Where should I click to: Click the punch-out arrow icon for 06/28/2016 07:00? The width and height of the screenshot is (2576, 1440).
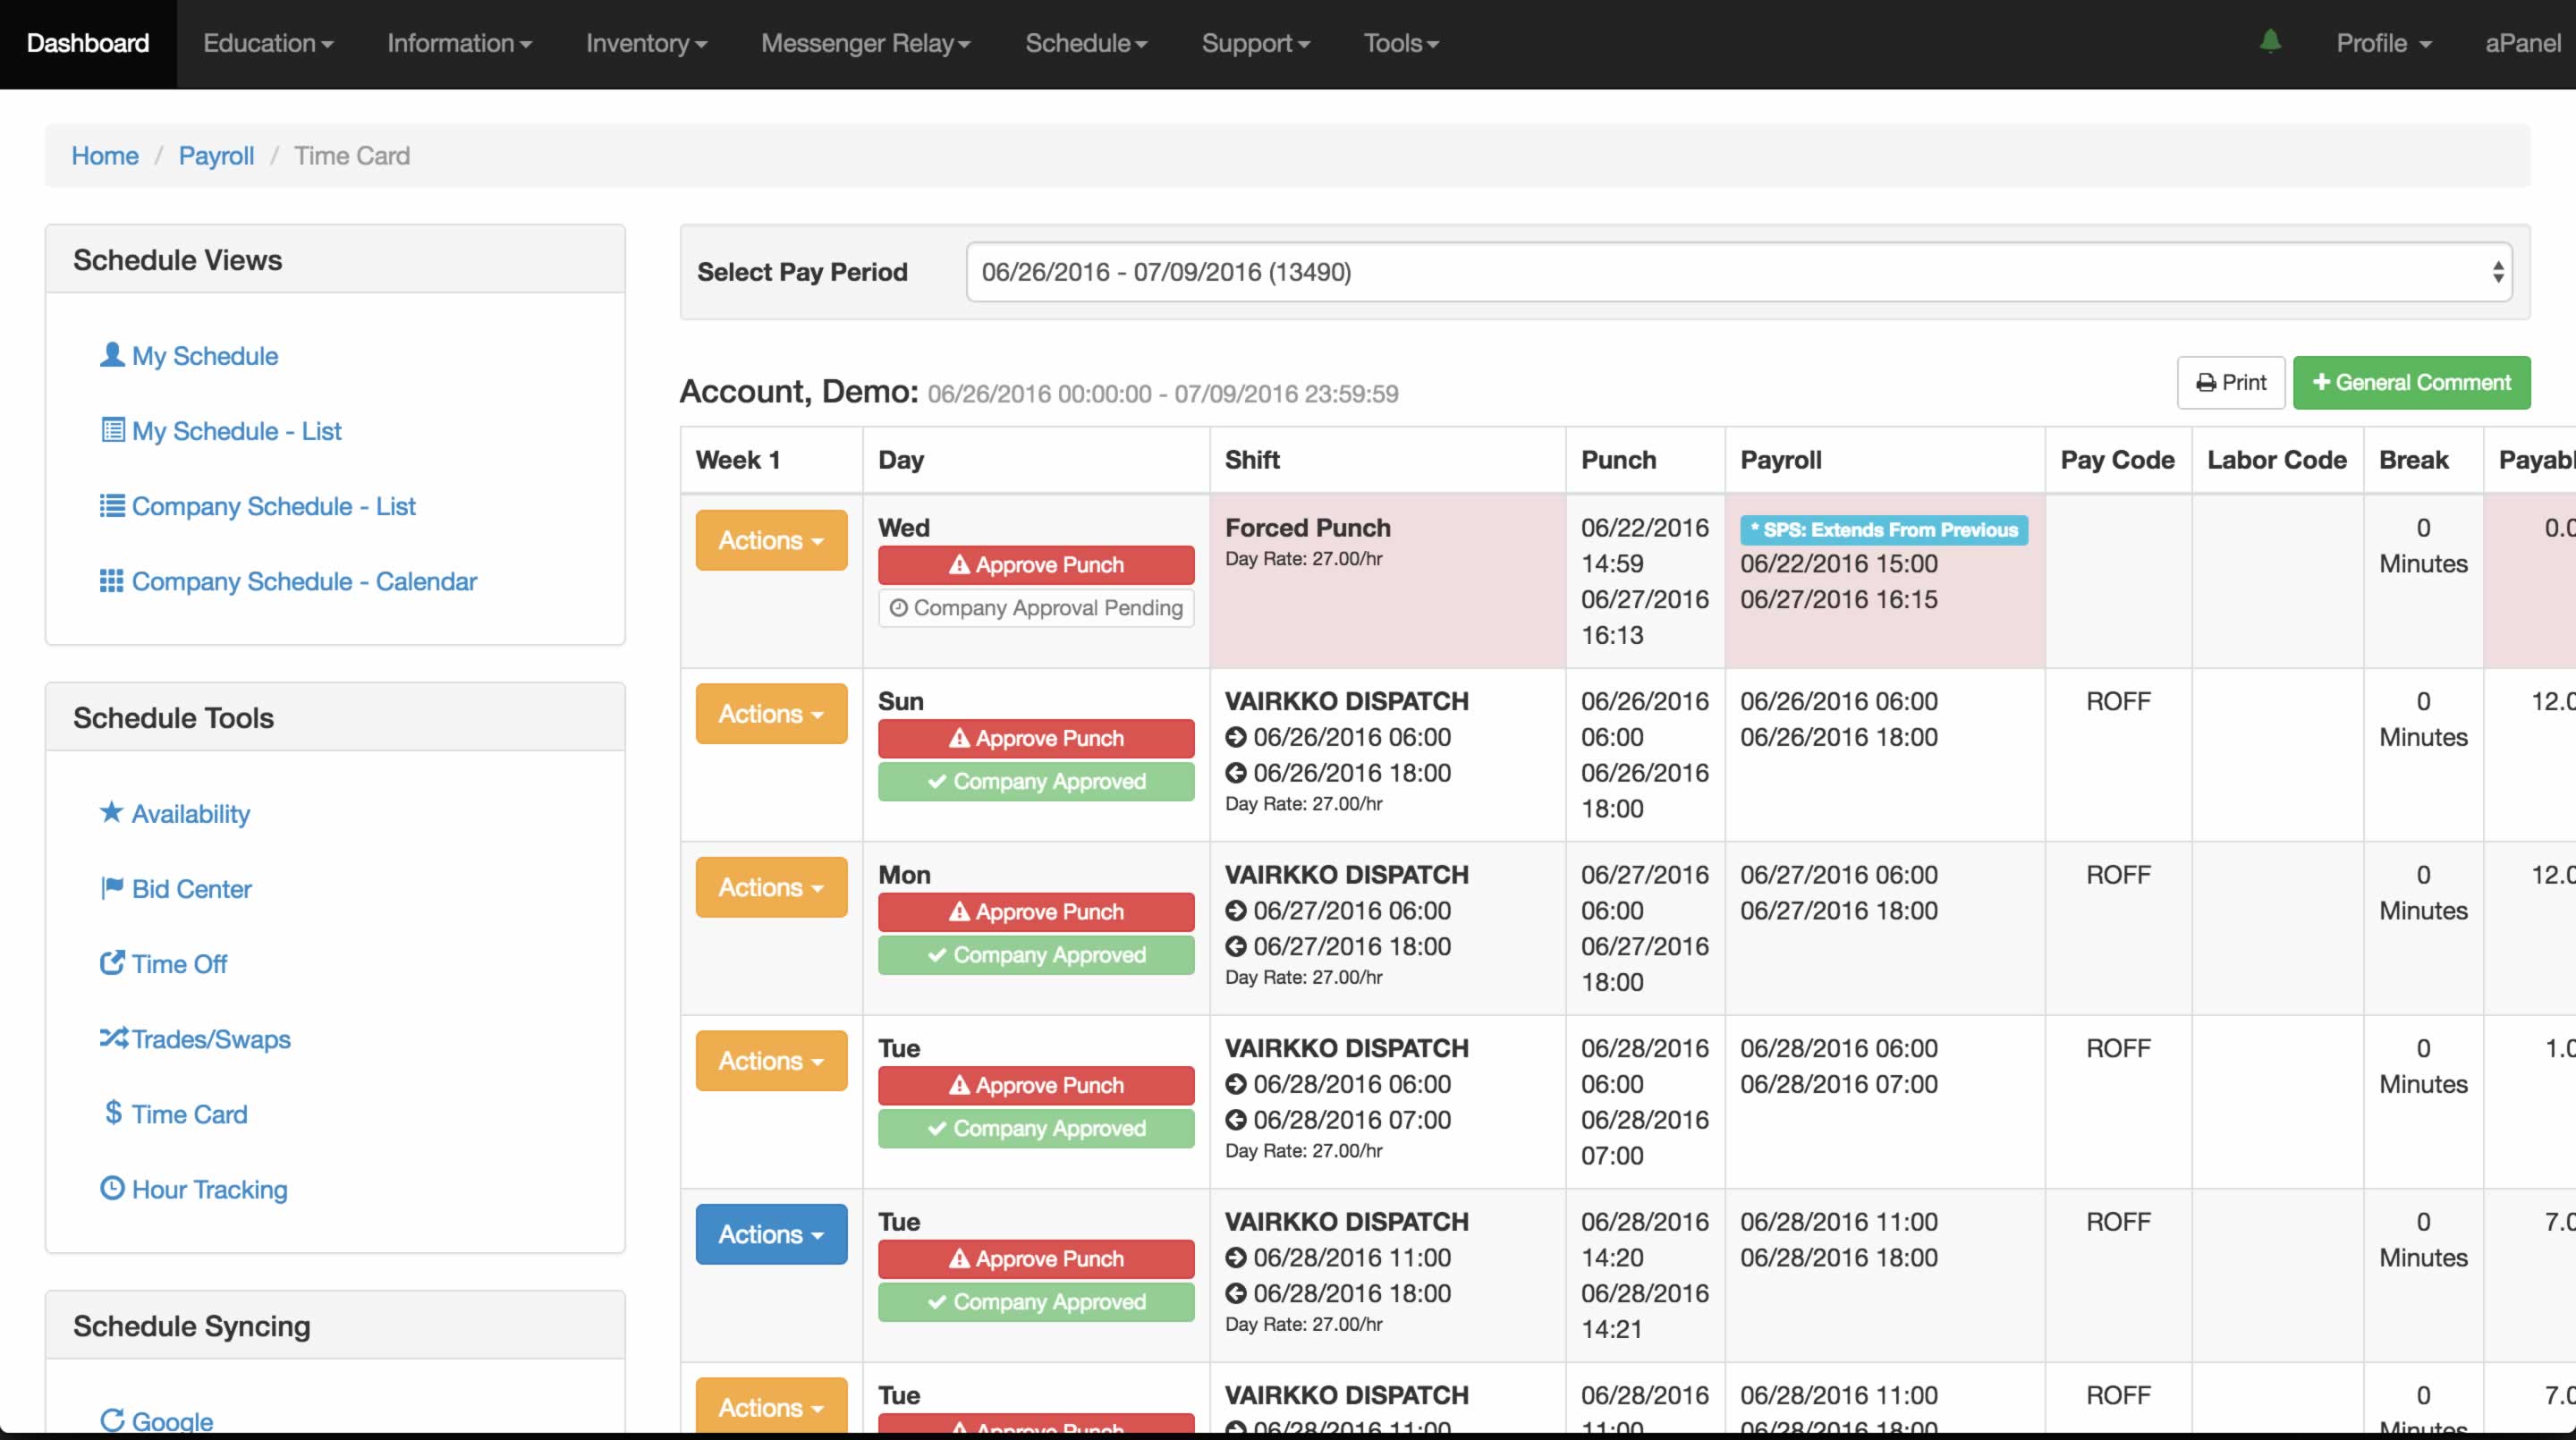click(x=1236, y=1120)
